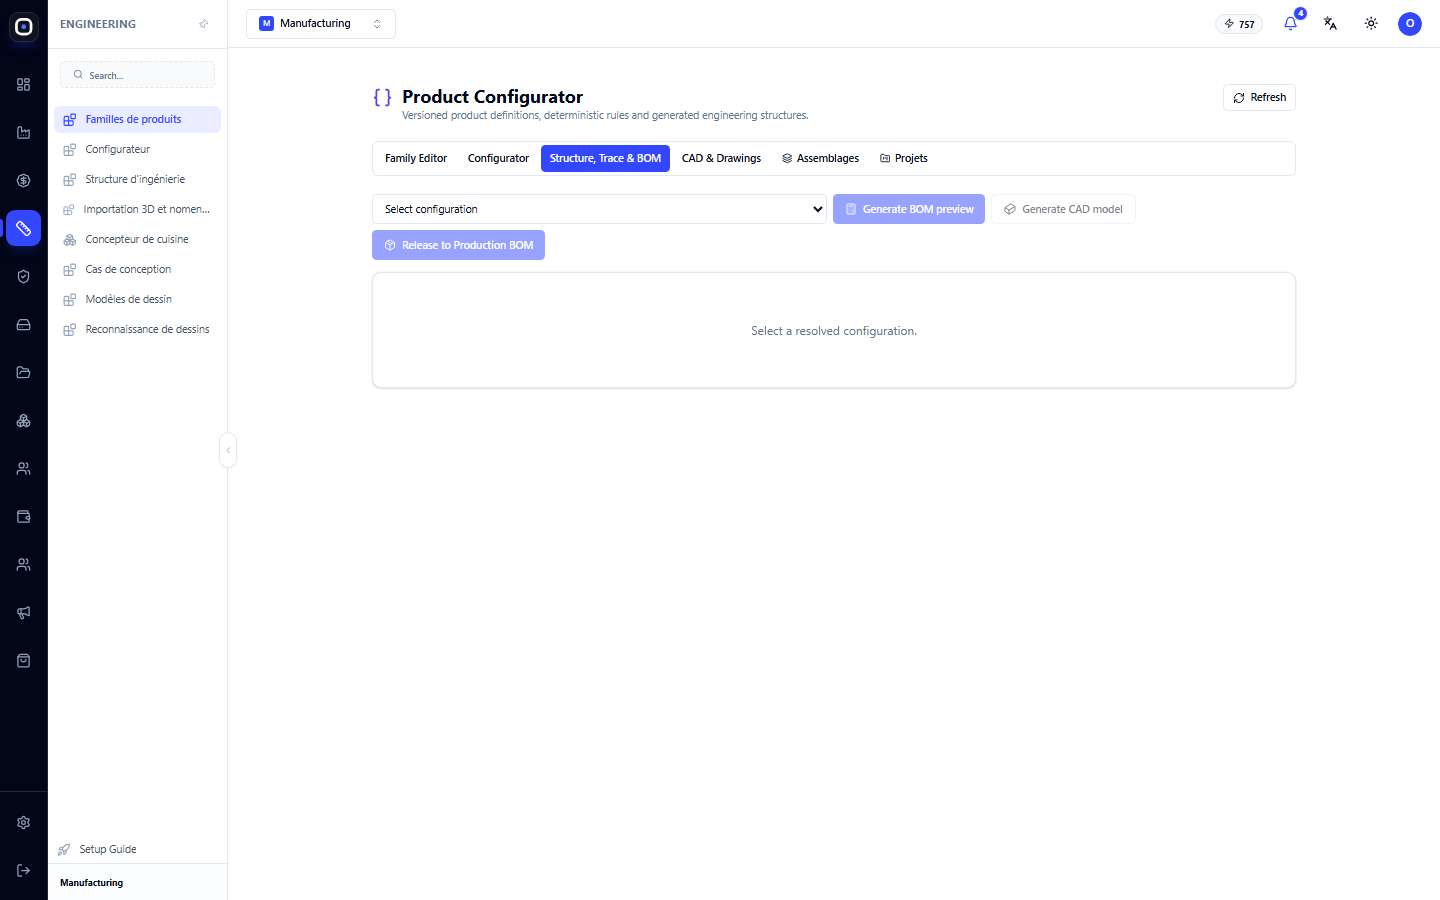1440x900 pixels.
Task: Open settings gear in left rail
Action: pyautogui.click(x=24, y=823)
